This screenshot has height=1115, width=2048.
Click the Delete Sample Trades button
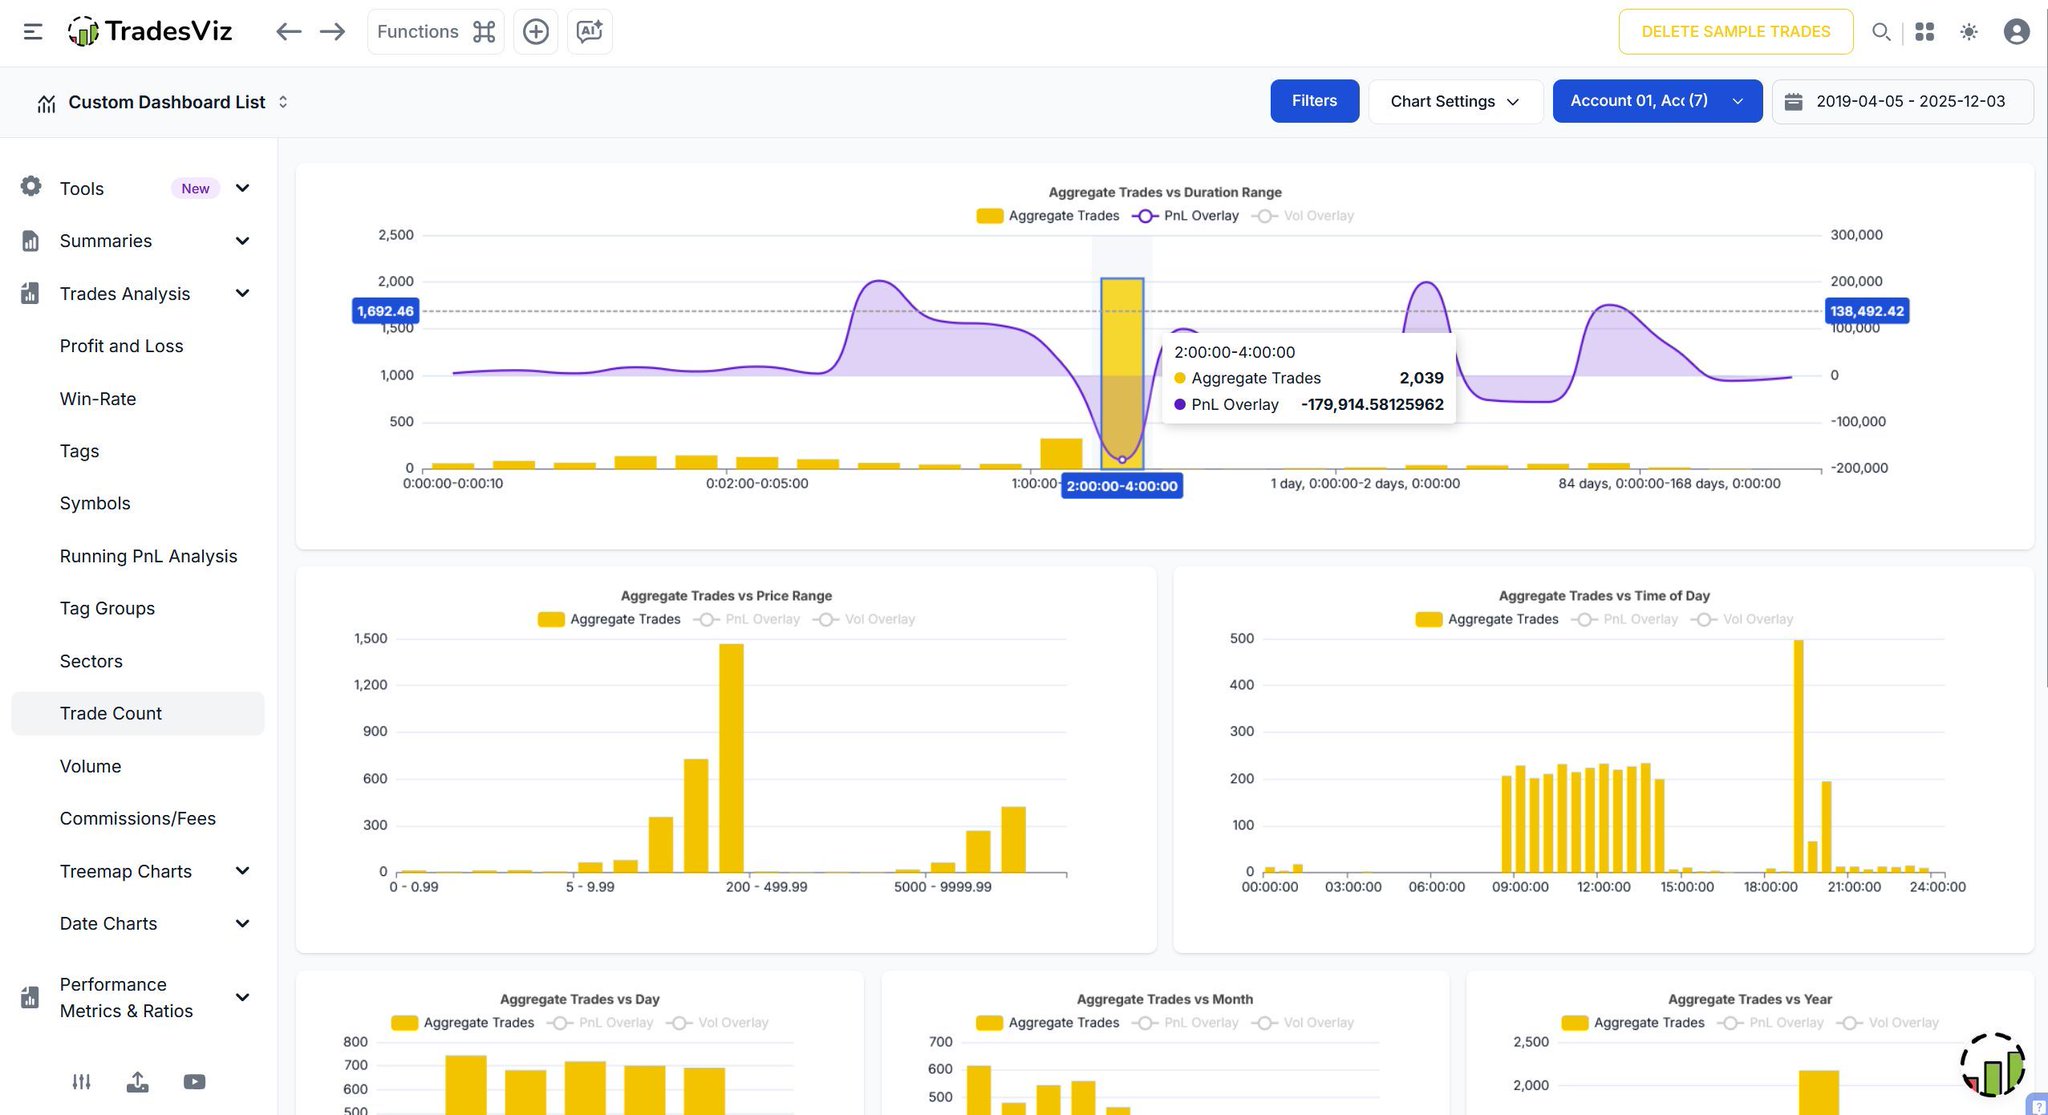[1735, 32]
